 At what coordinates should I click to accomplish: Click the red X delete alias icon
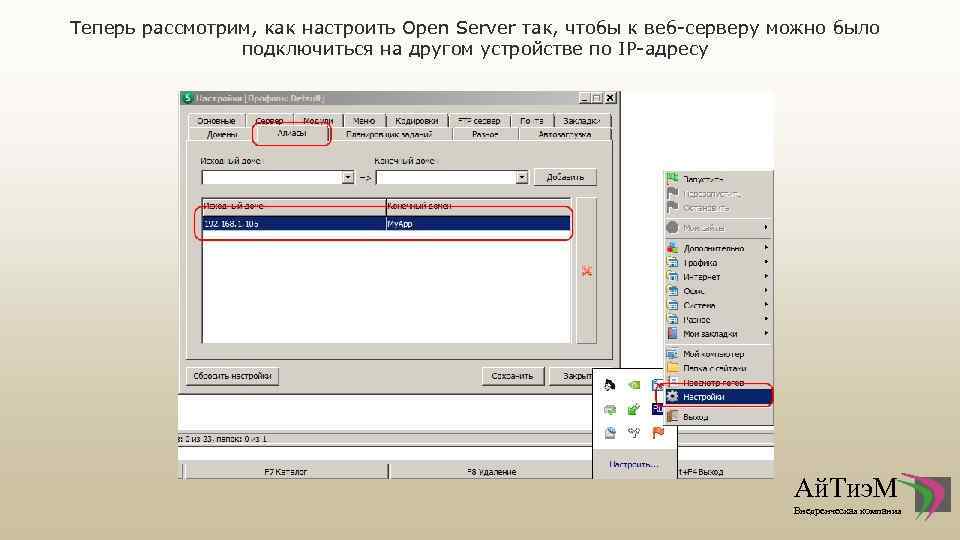pos(587,271)
